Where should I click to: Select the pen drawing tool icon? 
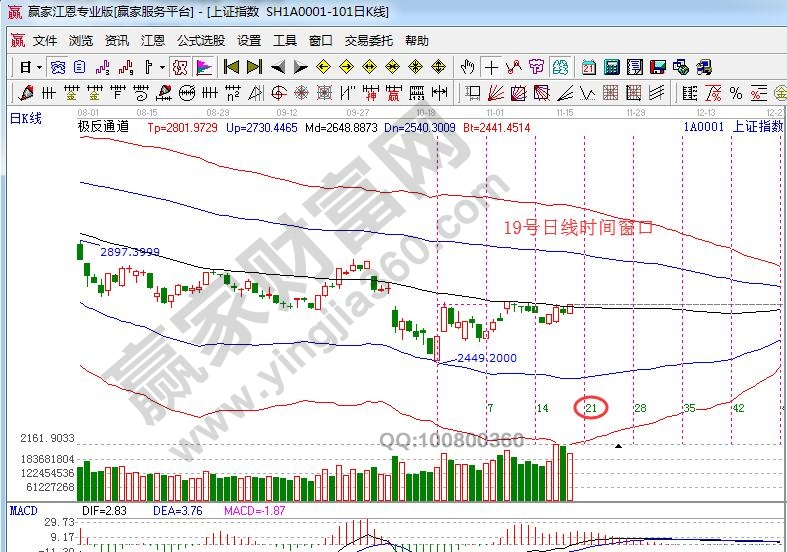[x=26, y=93]
